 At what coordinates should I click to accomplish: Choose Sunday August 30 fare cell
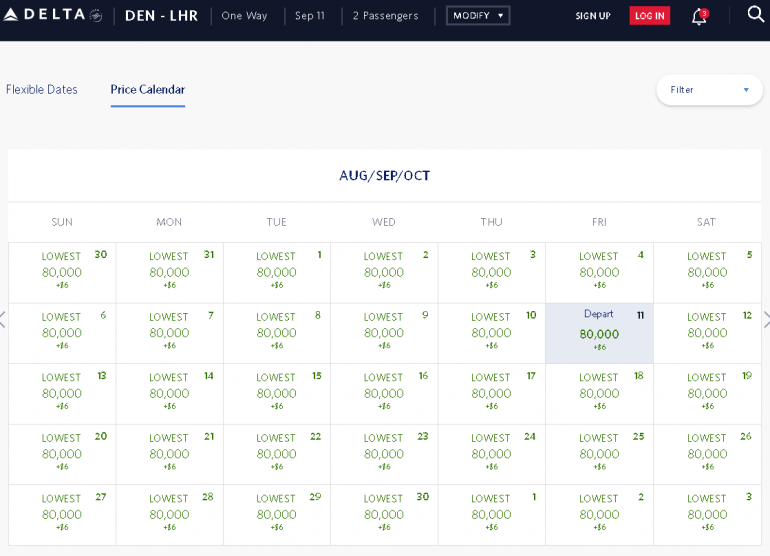click(62, 272)
